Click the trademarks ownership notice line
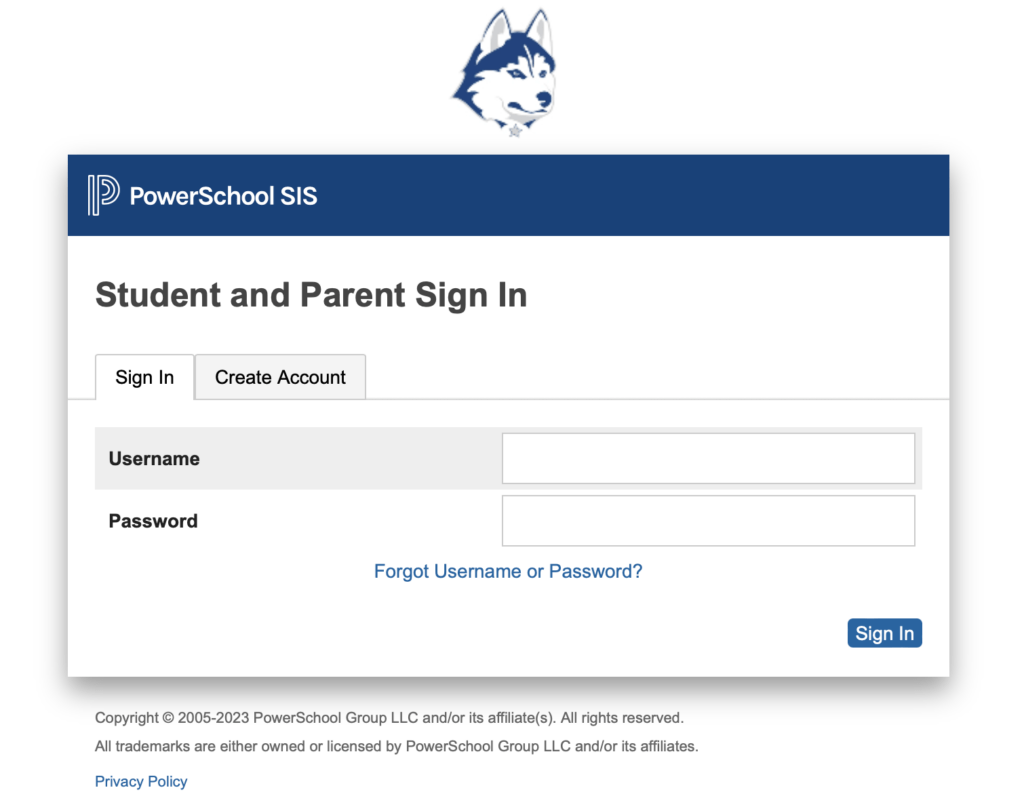1024x811 pixels. pyautogui.click(x=396, y=746)
